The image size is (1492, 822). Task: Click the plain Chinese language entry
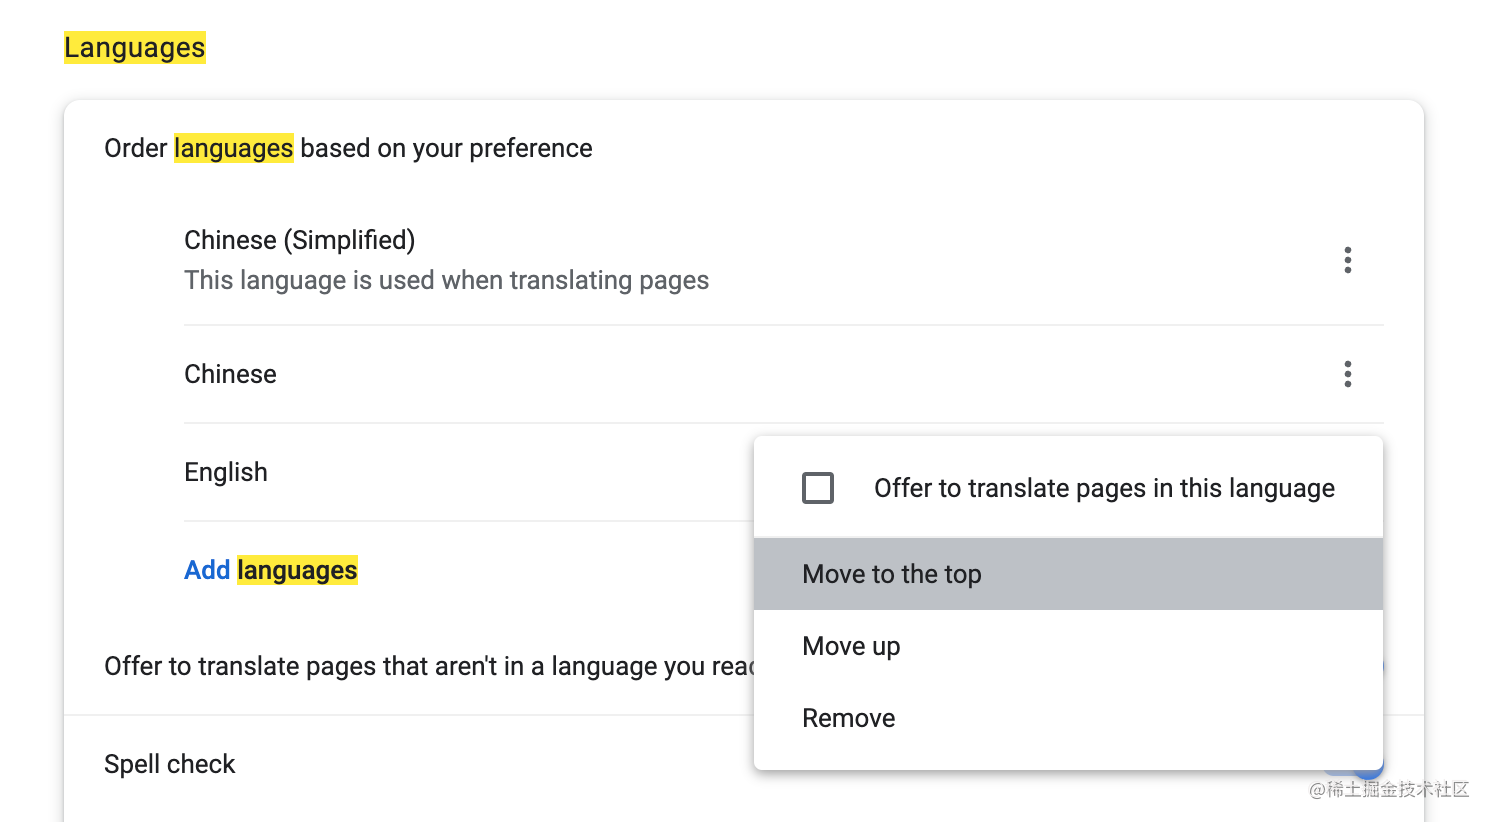[x=230, y=374]
